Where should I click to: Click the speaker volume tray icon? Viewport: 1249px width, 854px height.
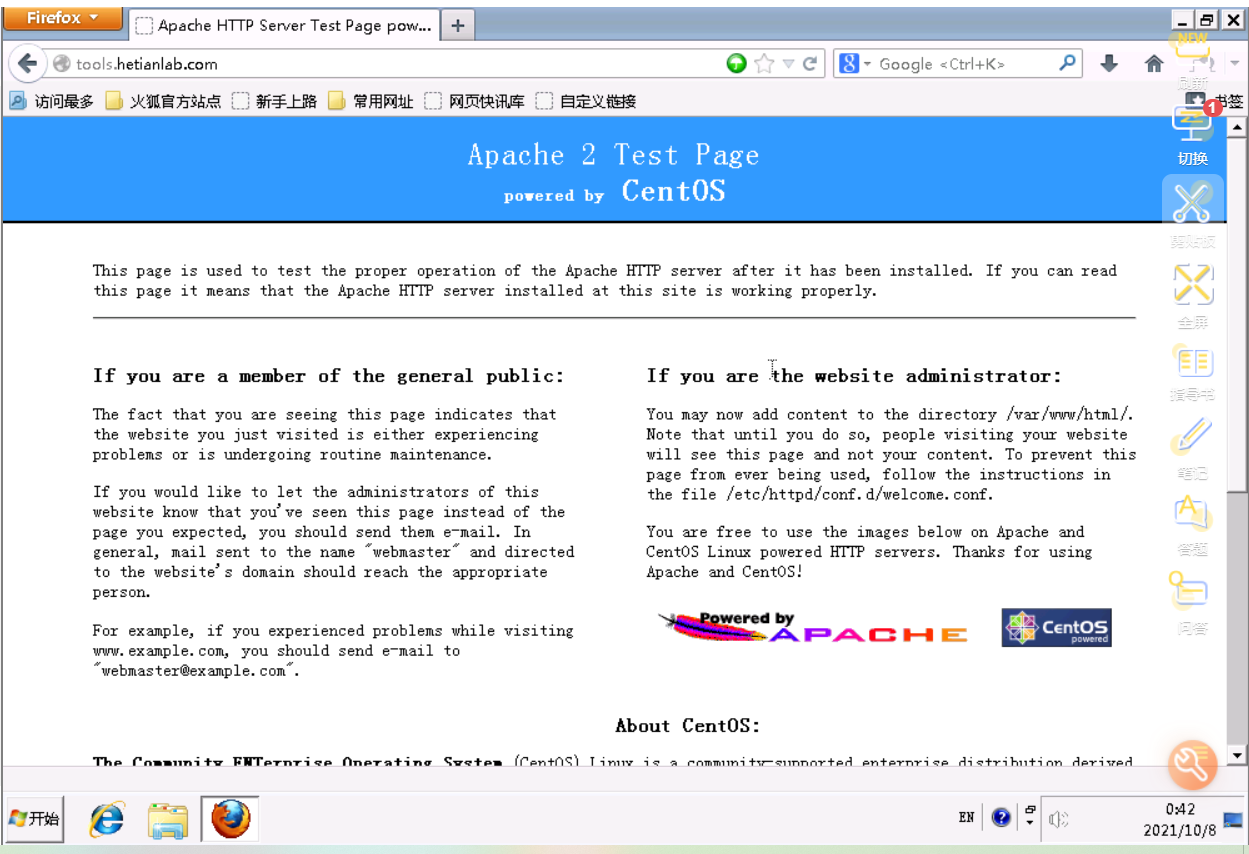click(1058, 820)
